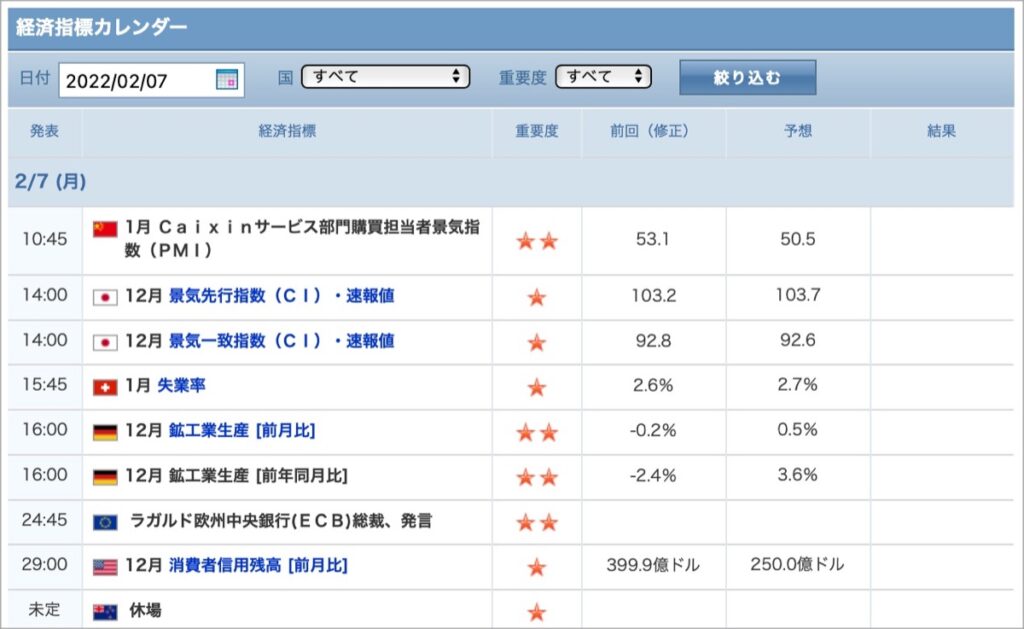Click the stars on ラガルド ECB row

point(537,523)
